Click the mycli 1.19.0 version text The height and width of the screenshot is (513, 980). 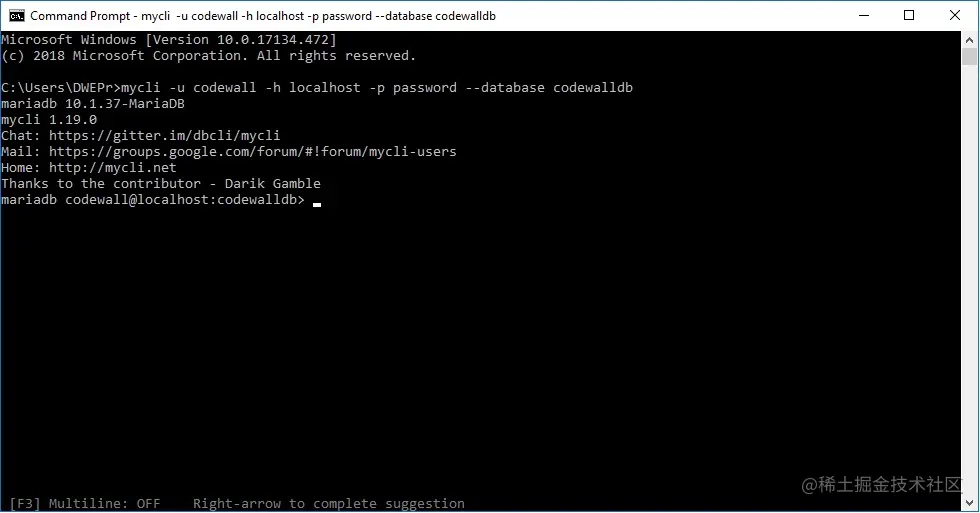coord(49,119)
